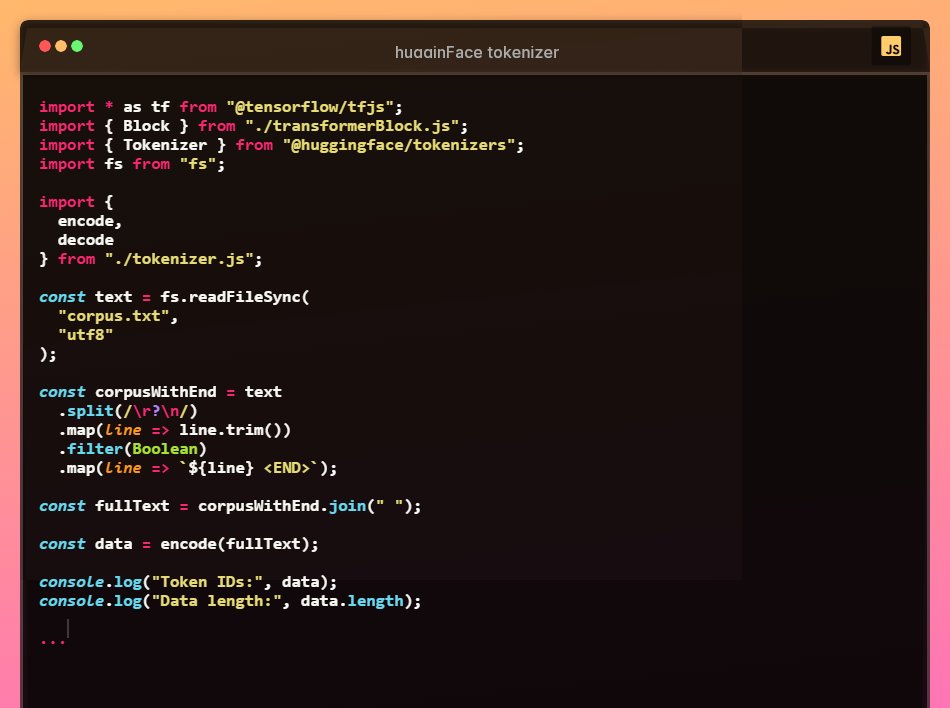Click the string "corpus.txt"

[x=113, y=316]
